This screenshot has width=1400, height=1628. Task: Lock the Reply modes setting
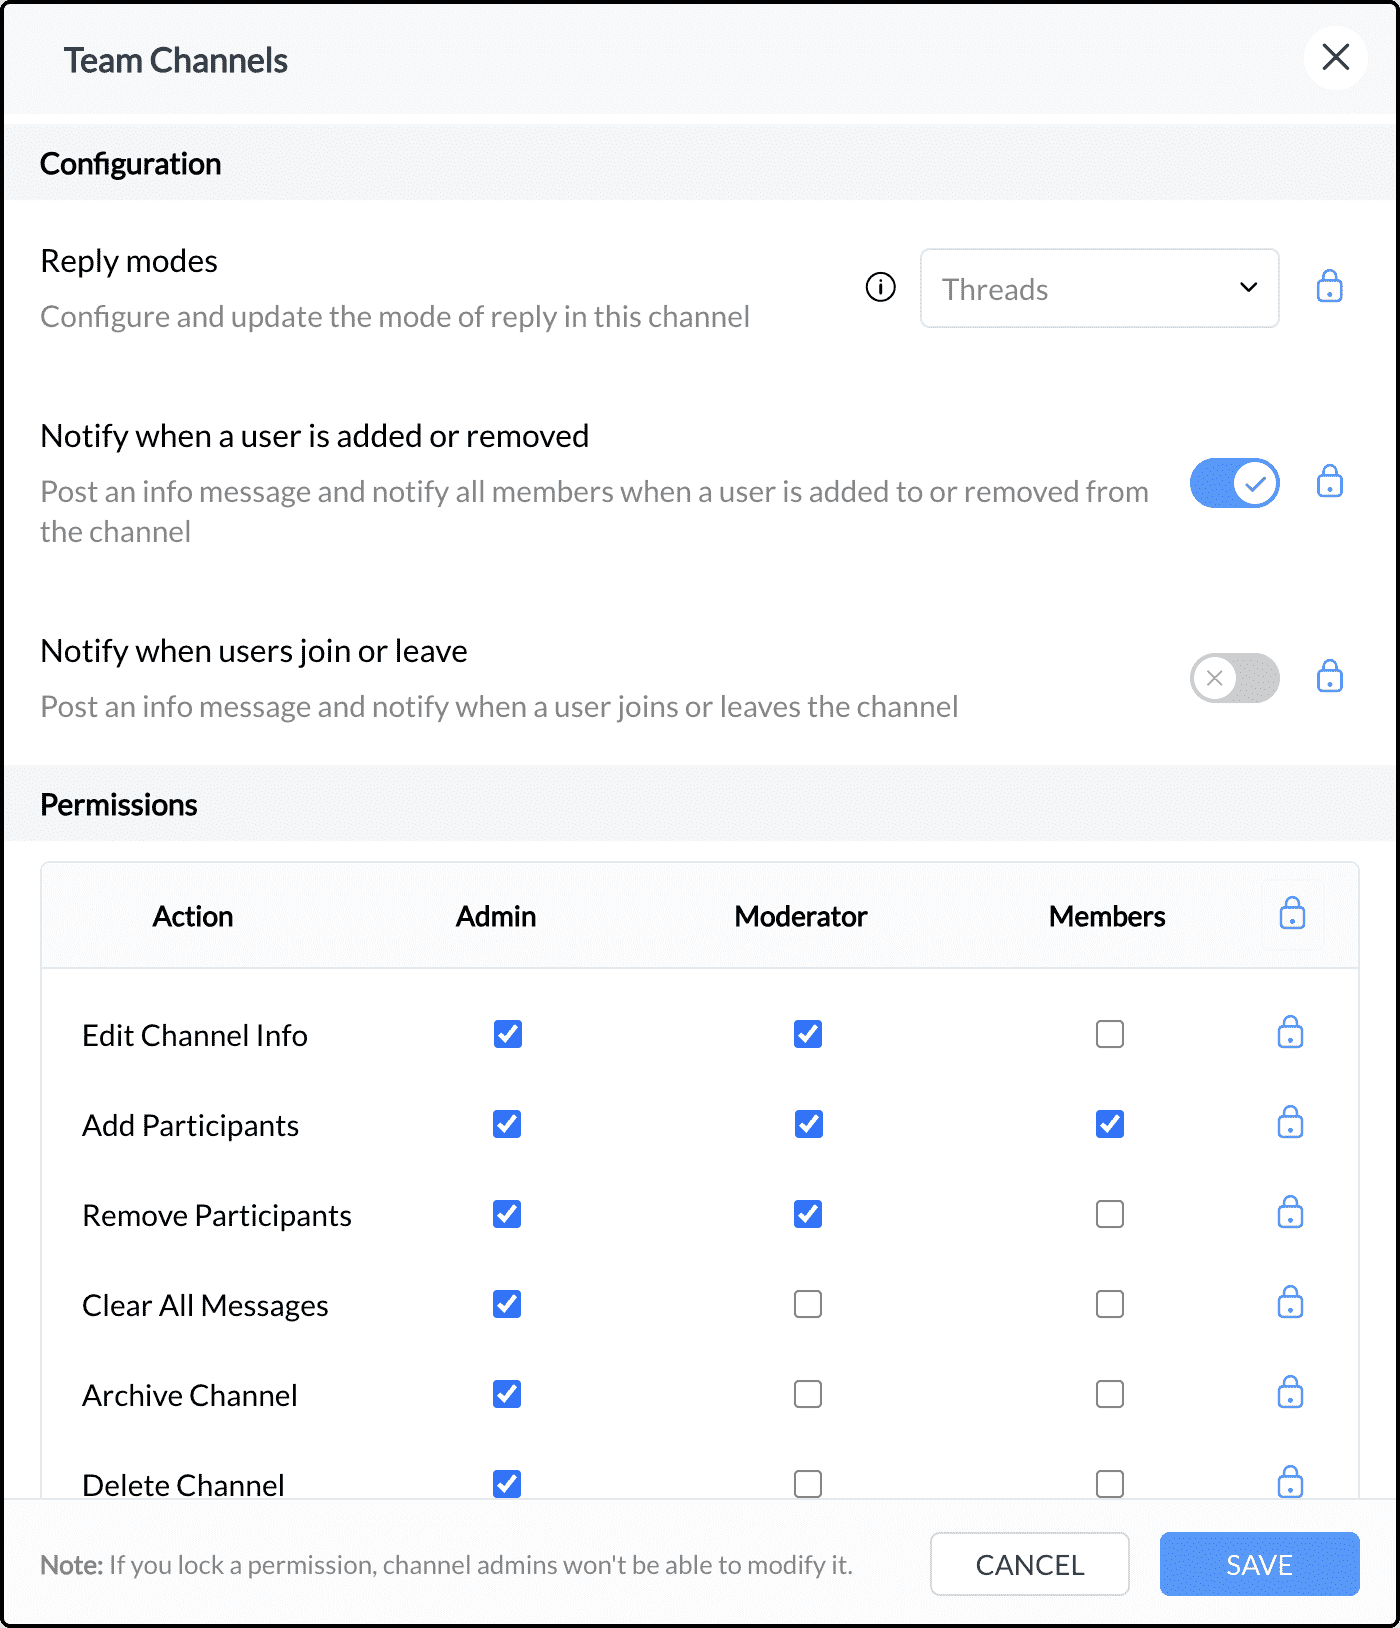tap(1329, 287)
